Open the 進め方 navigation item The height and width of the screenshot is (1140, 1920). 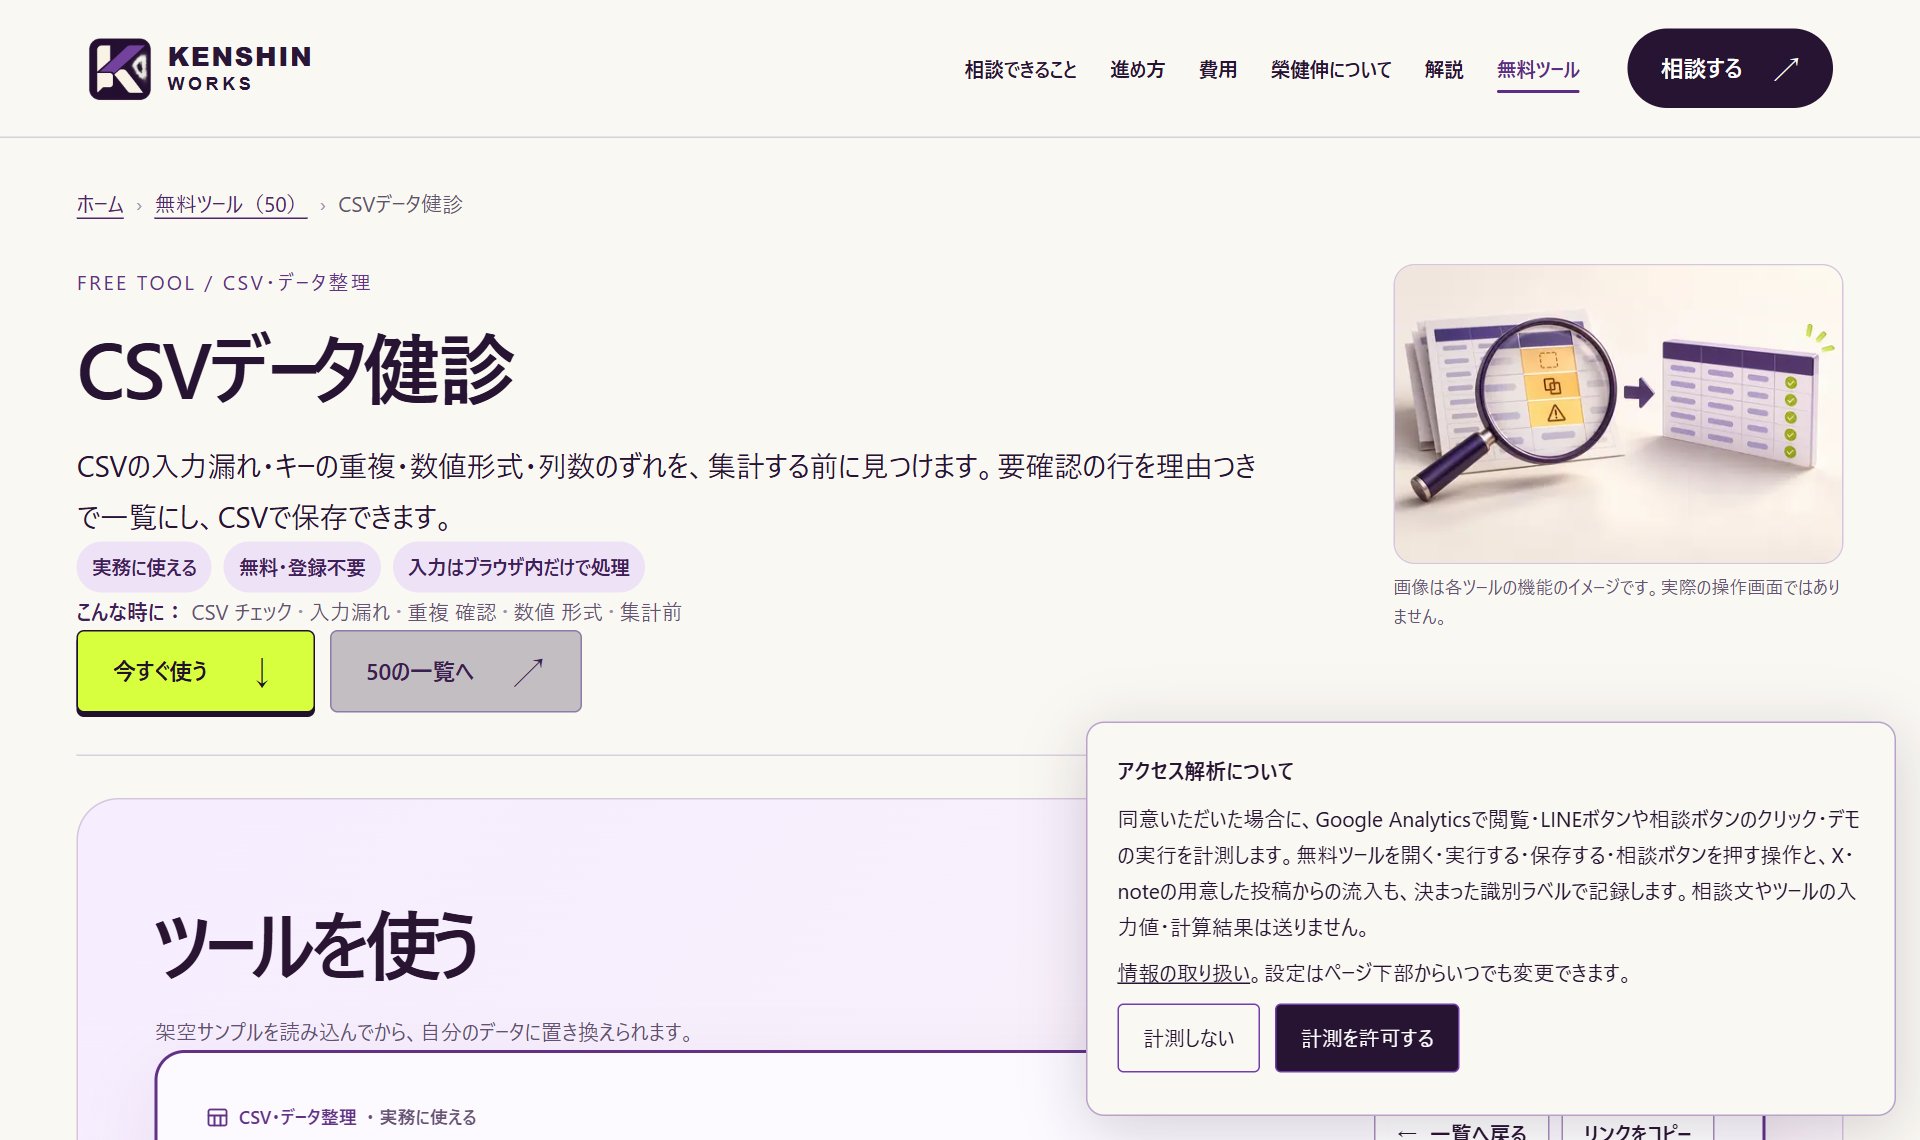(1137, 70)
